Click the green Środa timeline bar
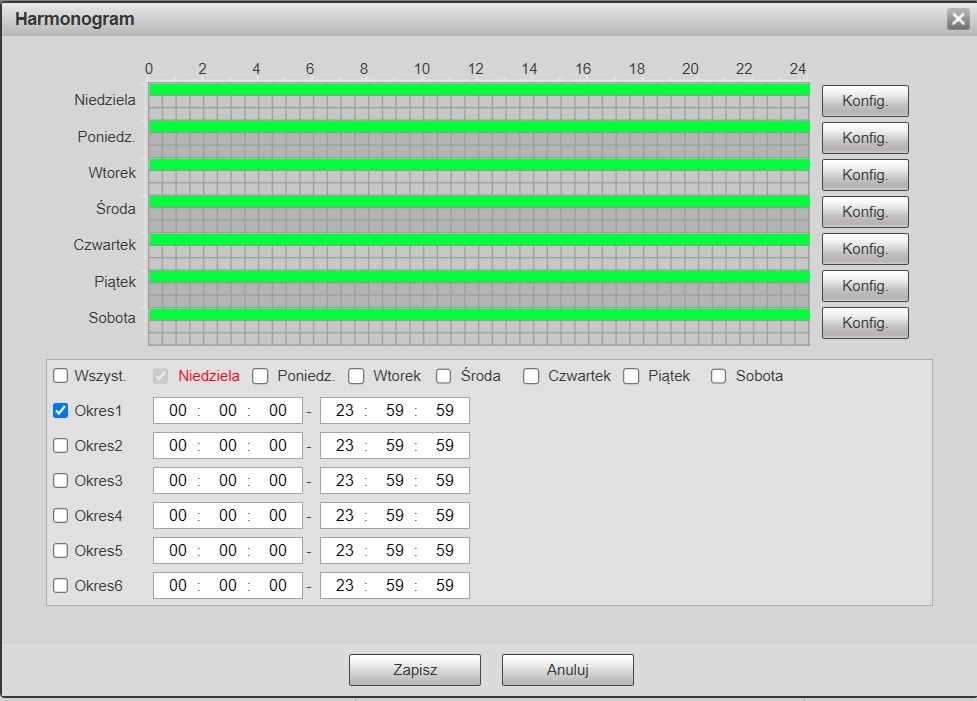The image size is (977, 701). [479, 202]
